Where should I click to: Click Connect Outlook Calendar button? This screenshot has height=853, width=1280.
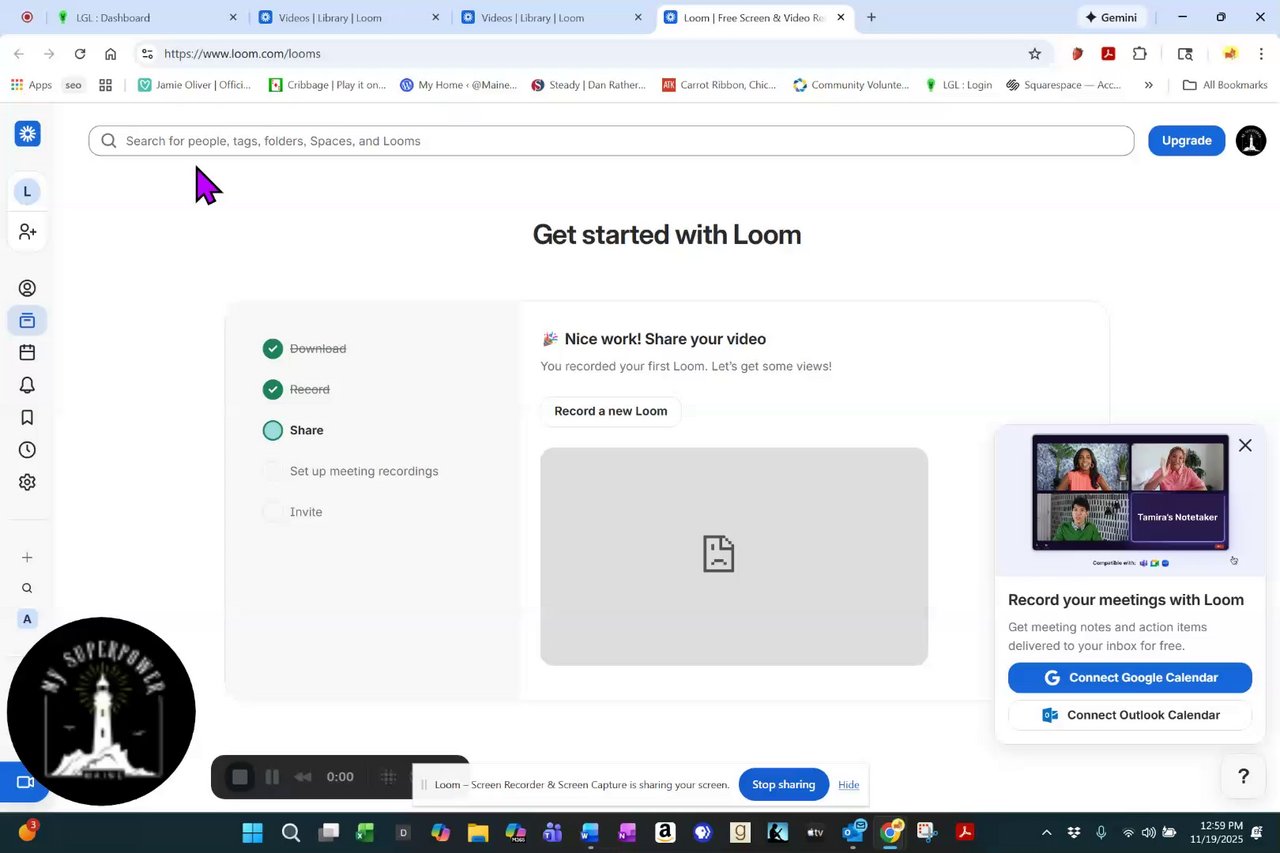pyautogui.click(x=1130, y=715)
